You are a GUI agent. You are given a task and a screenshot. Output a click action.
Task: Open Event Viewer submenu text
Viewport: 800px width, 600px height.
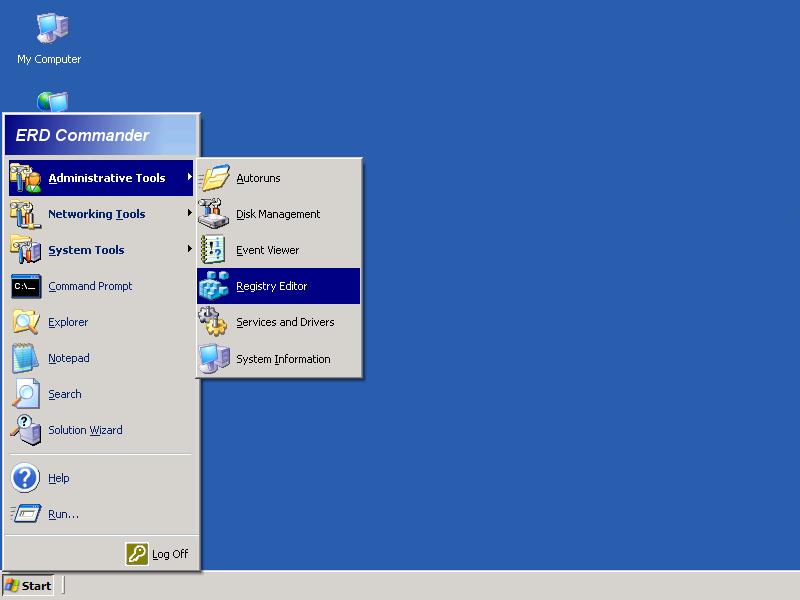click(x=268, y=250)
